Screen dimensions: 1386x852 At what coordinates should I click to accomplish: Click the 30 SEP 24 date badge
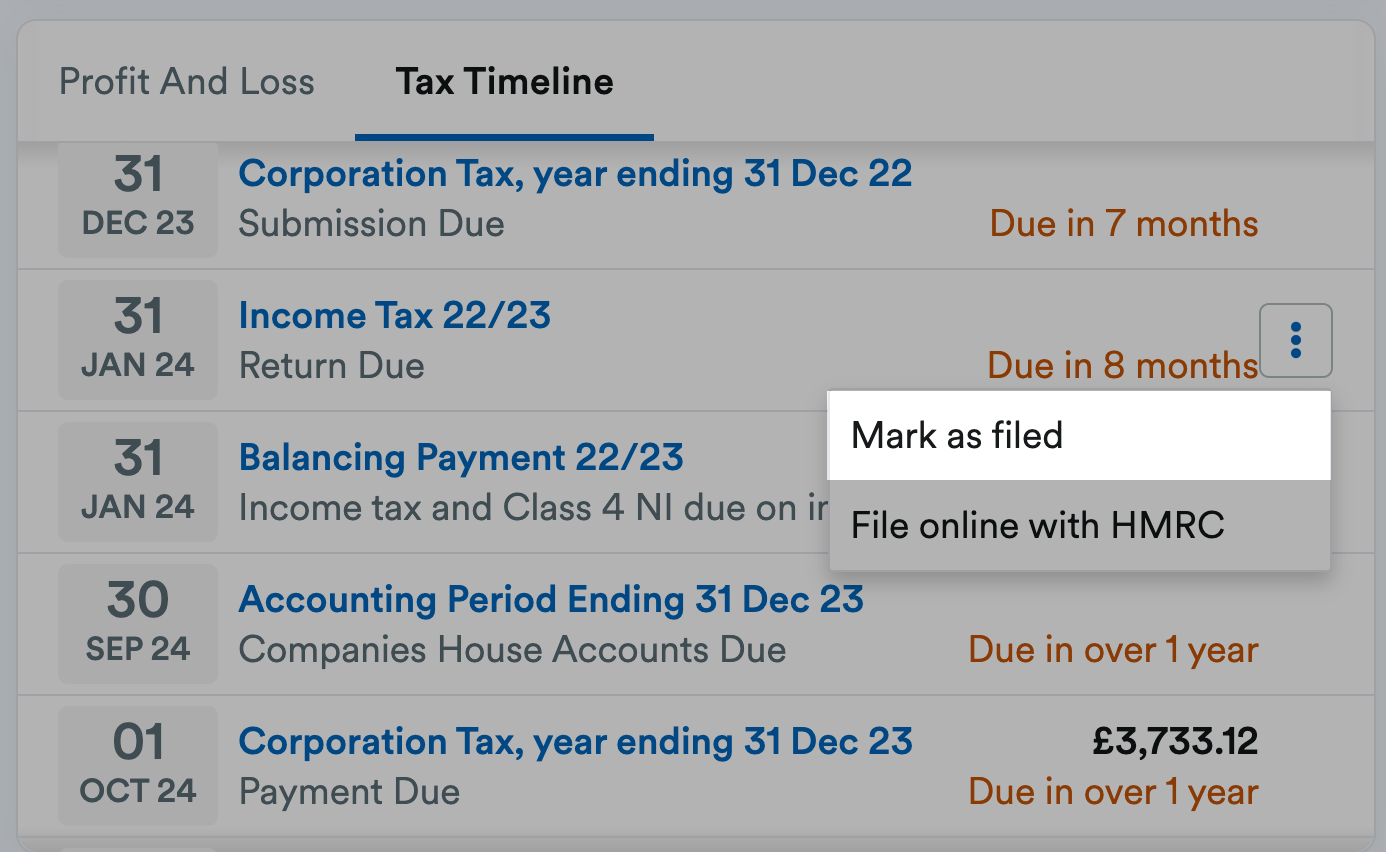pos(138,624)
